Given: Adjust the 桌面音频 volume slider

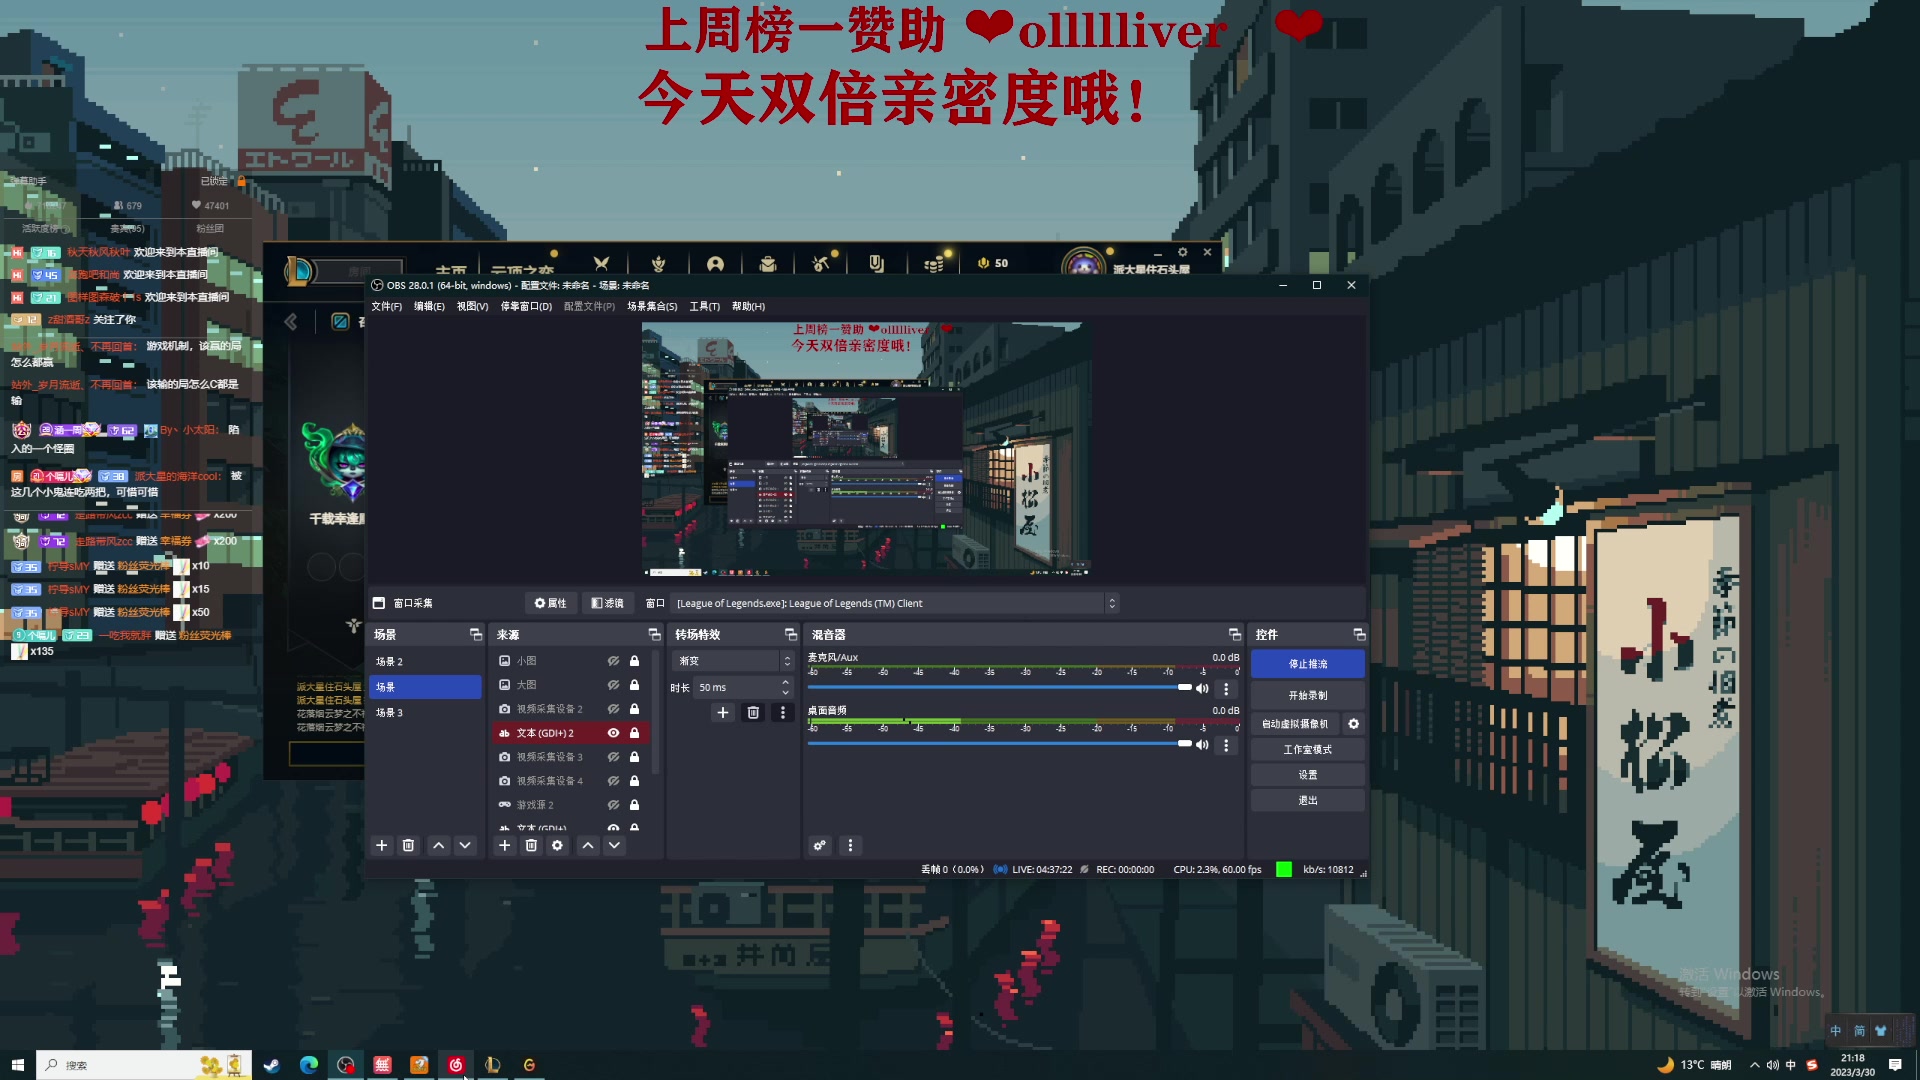Looking at the screenshot, I should pos(999,743).
